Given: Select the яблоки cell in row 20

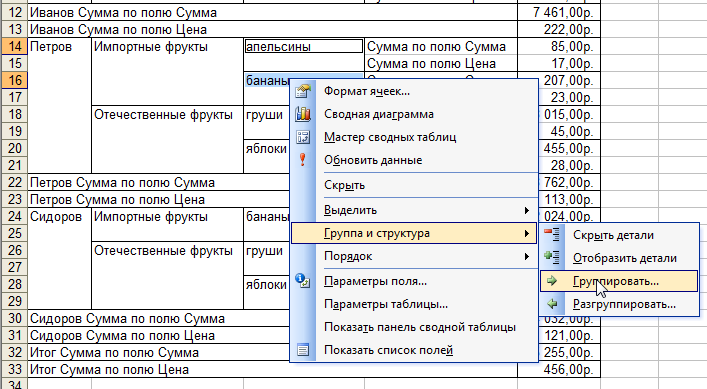Looking at the screenshot, I should tap(266, 148).
